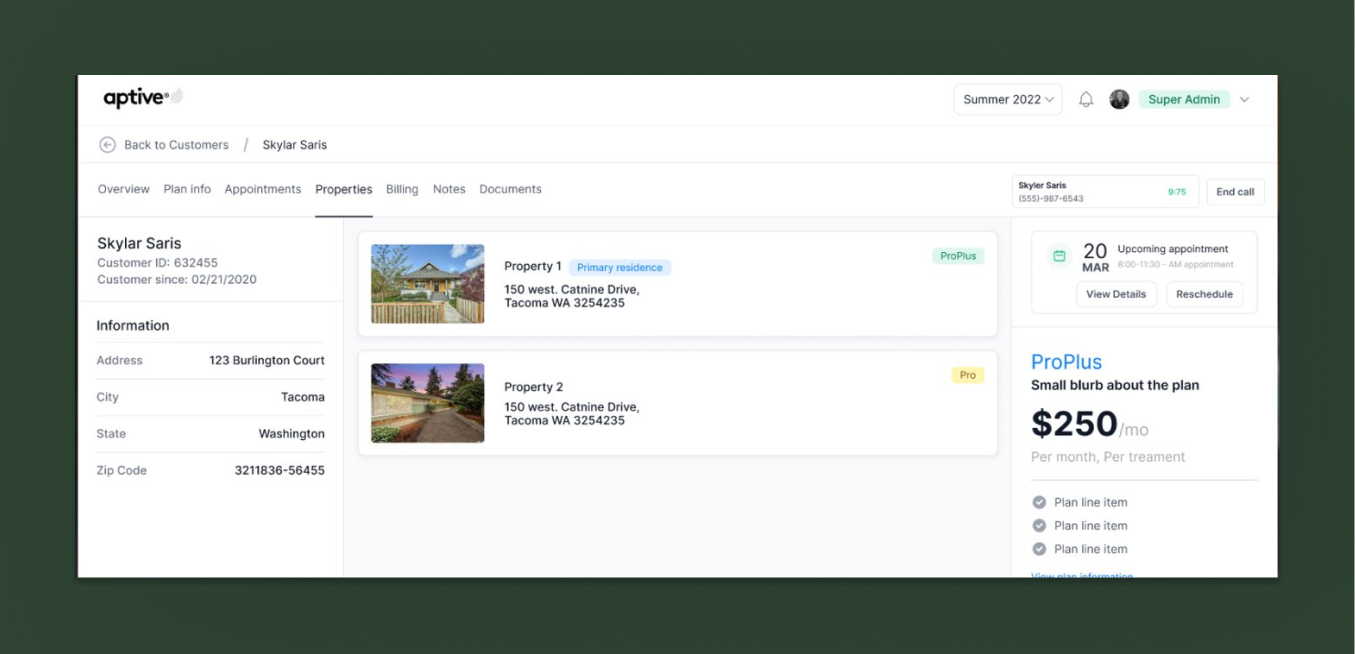The image size is (1355, 654).
Task: Open the Notes tab
Action: point(449,189)
